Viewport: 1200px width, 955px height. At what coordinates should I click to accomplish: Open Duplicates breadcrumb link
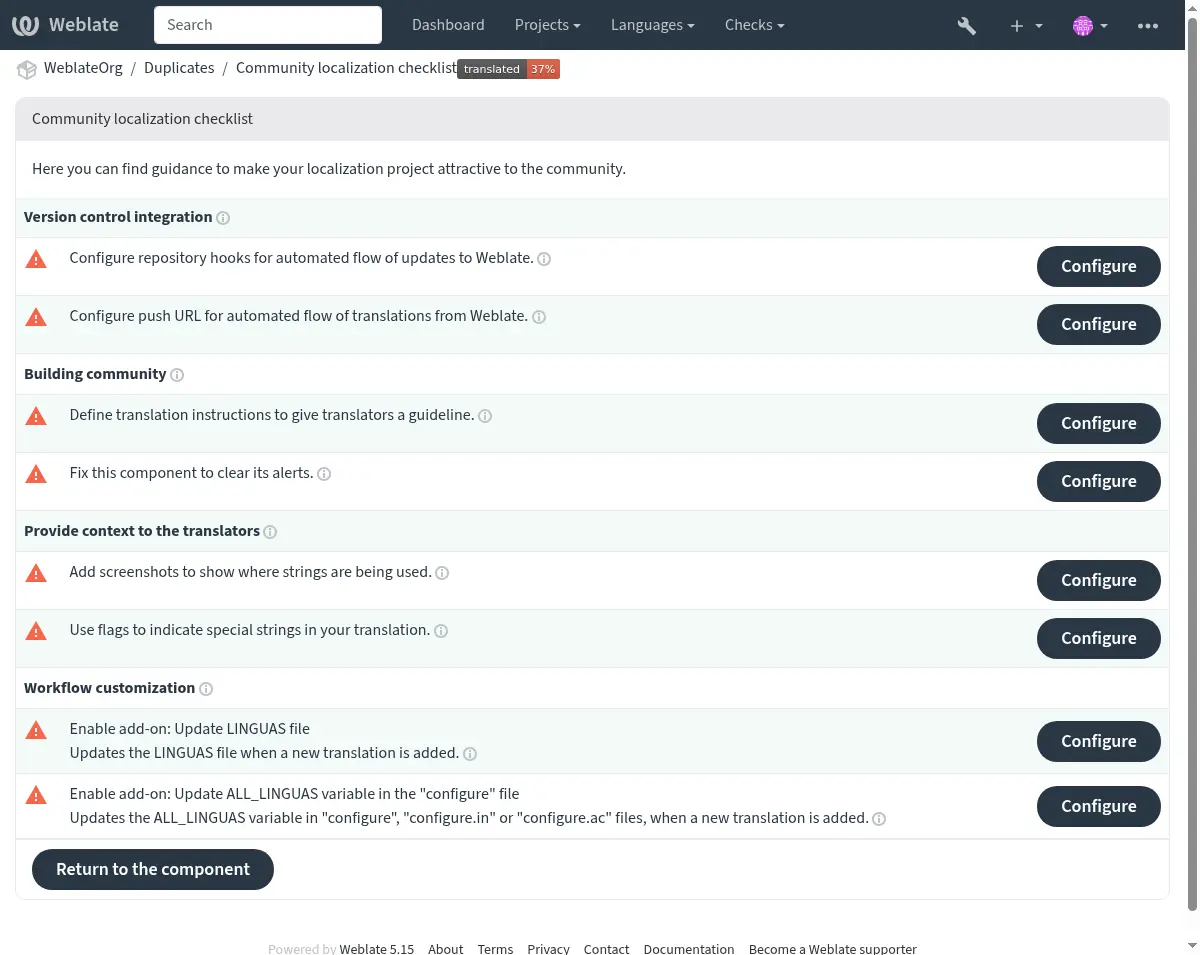tap(179, 68)
